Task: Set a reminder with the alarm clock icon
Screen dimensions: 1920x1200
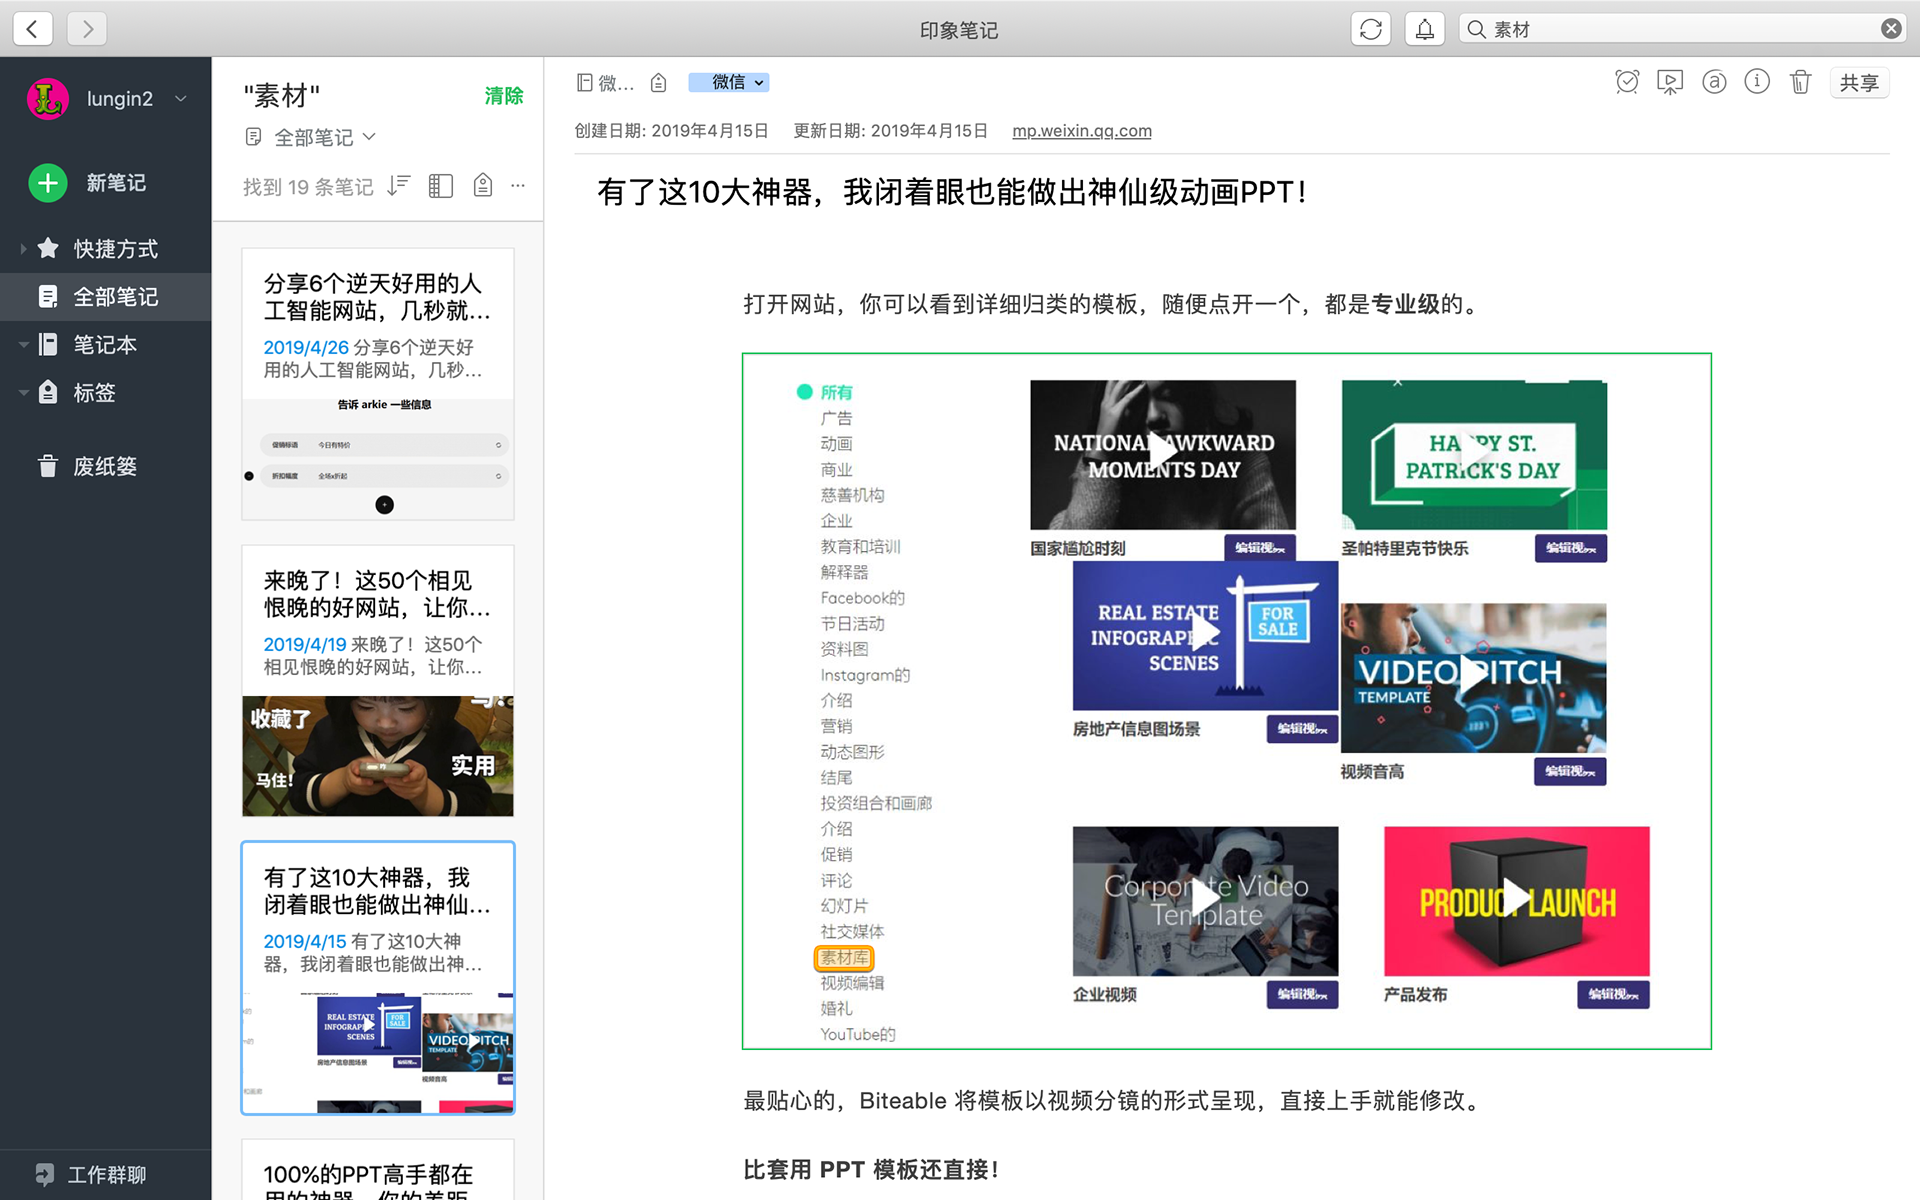Action: click(1627, 82)
